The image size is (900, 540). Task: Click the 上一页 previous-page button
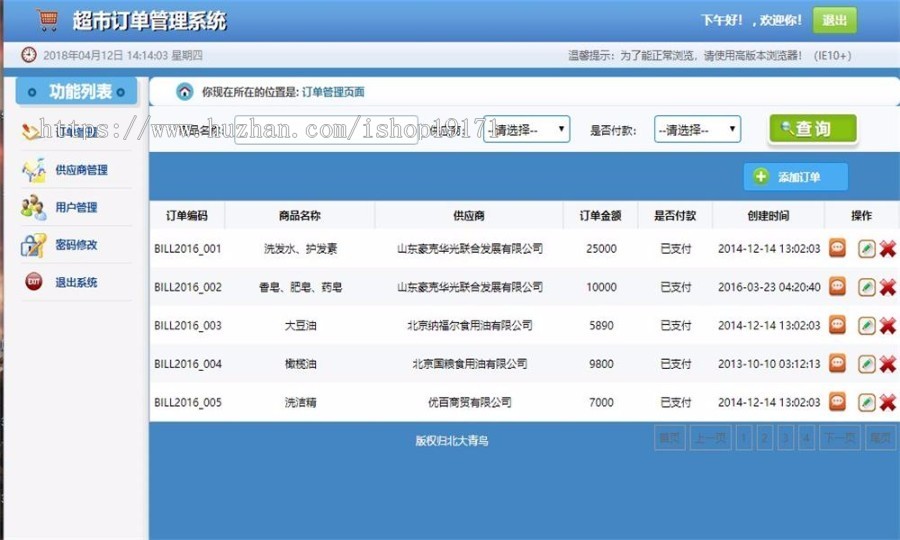[x=711, y=438]
